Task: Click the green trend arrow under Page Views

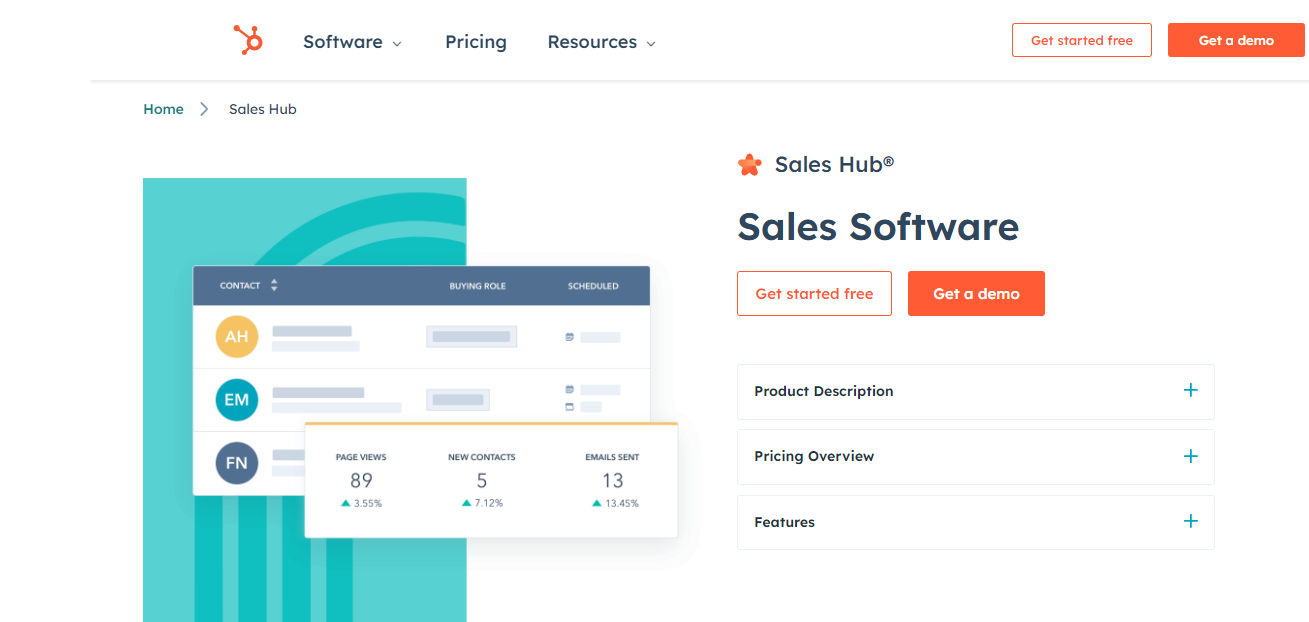Action: pyautogui.click(x=347, y=503)
